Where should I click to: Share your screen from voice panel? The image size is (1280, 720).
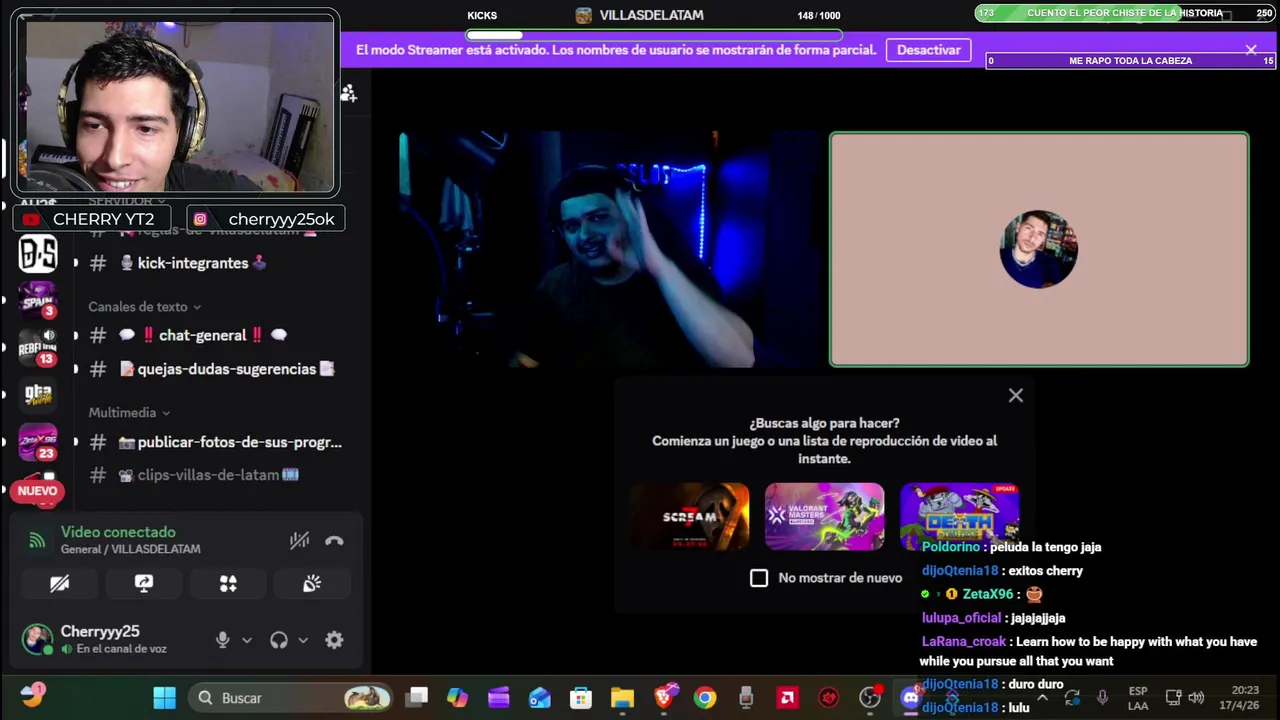(x=144, y=584)
